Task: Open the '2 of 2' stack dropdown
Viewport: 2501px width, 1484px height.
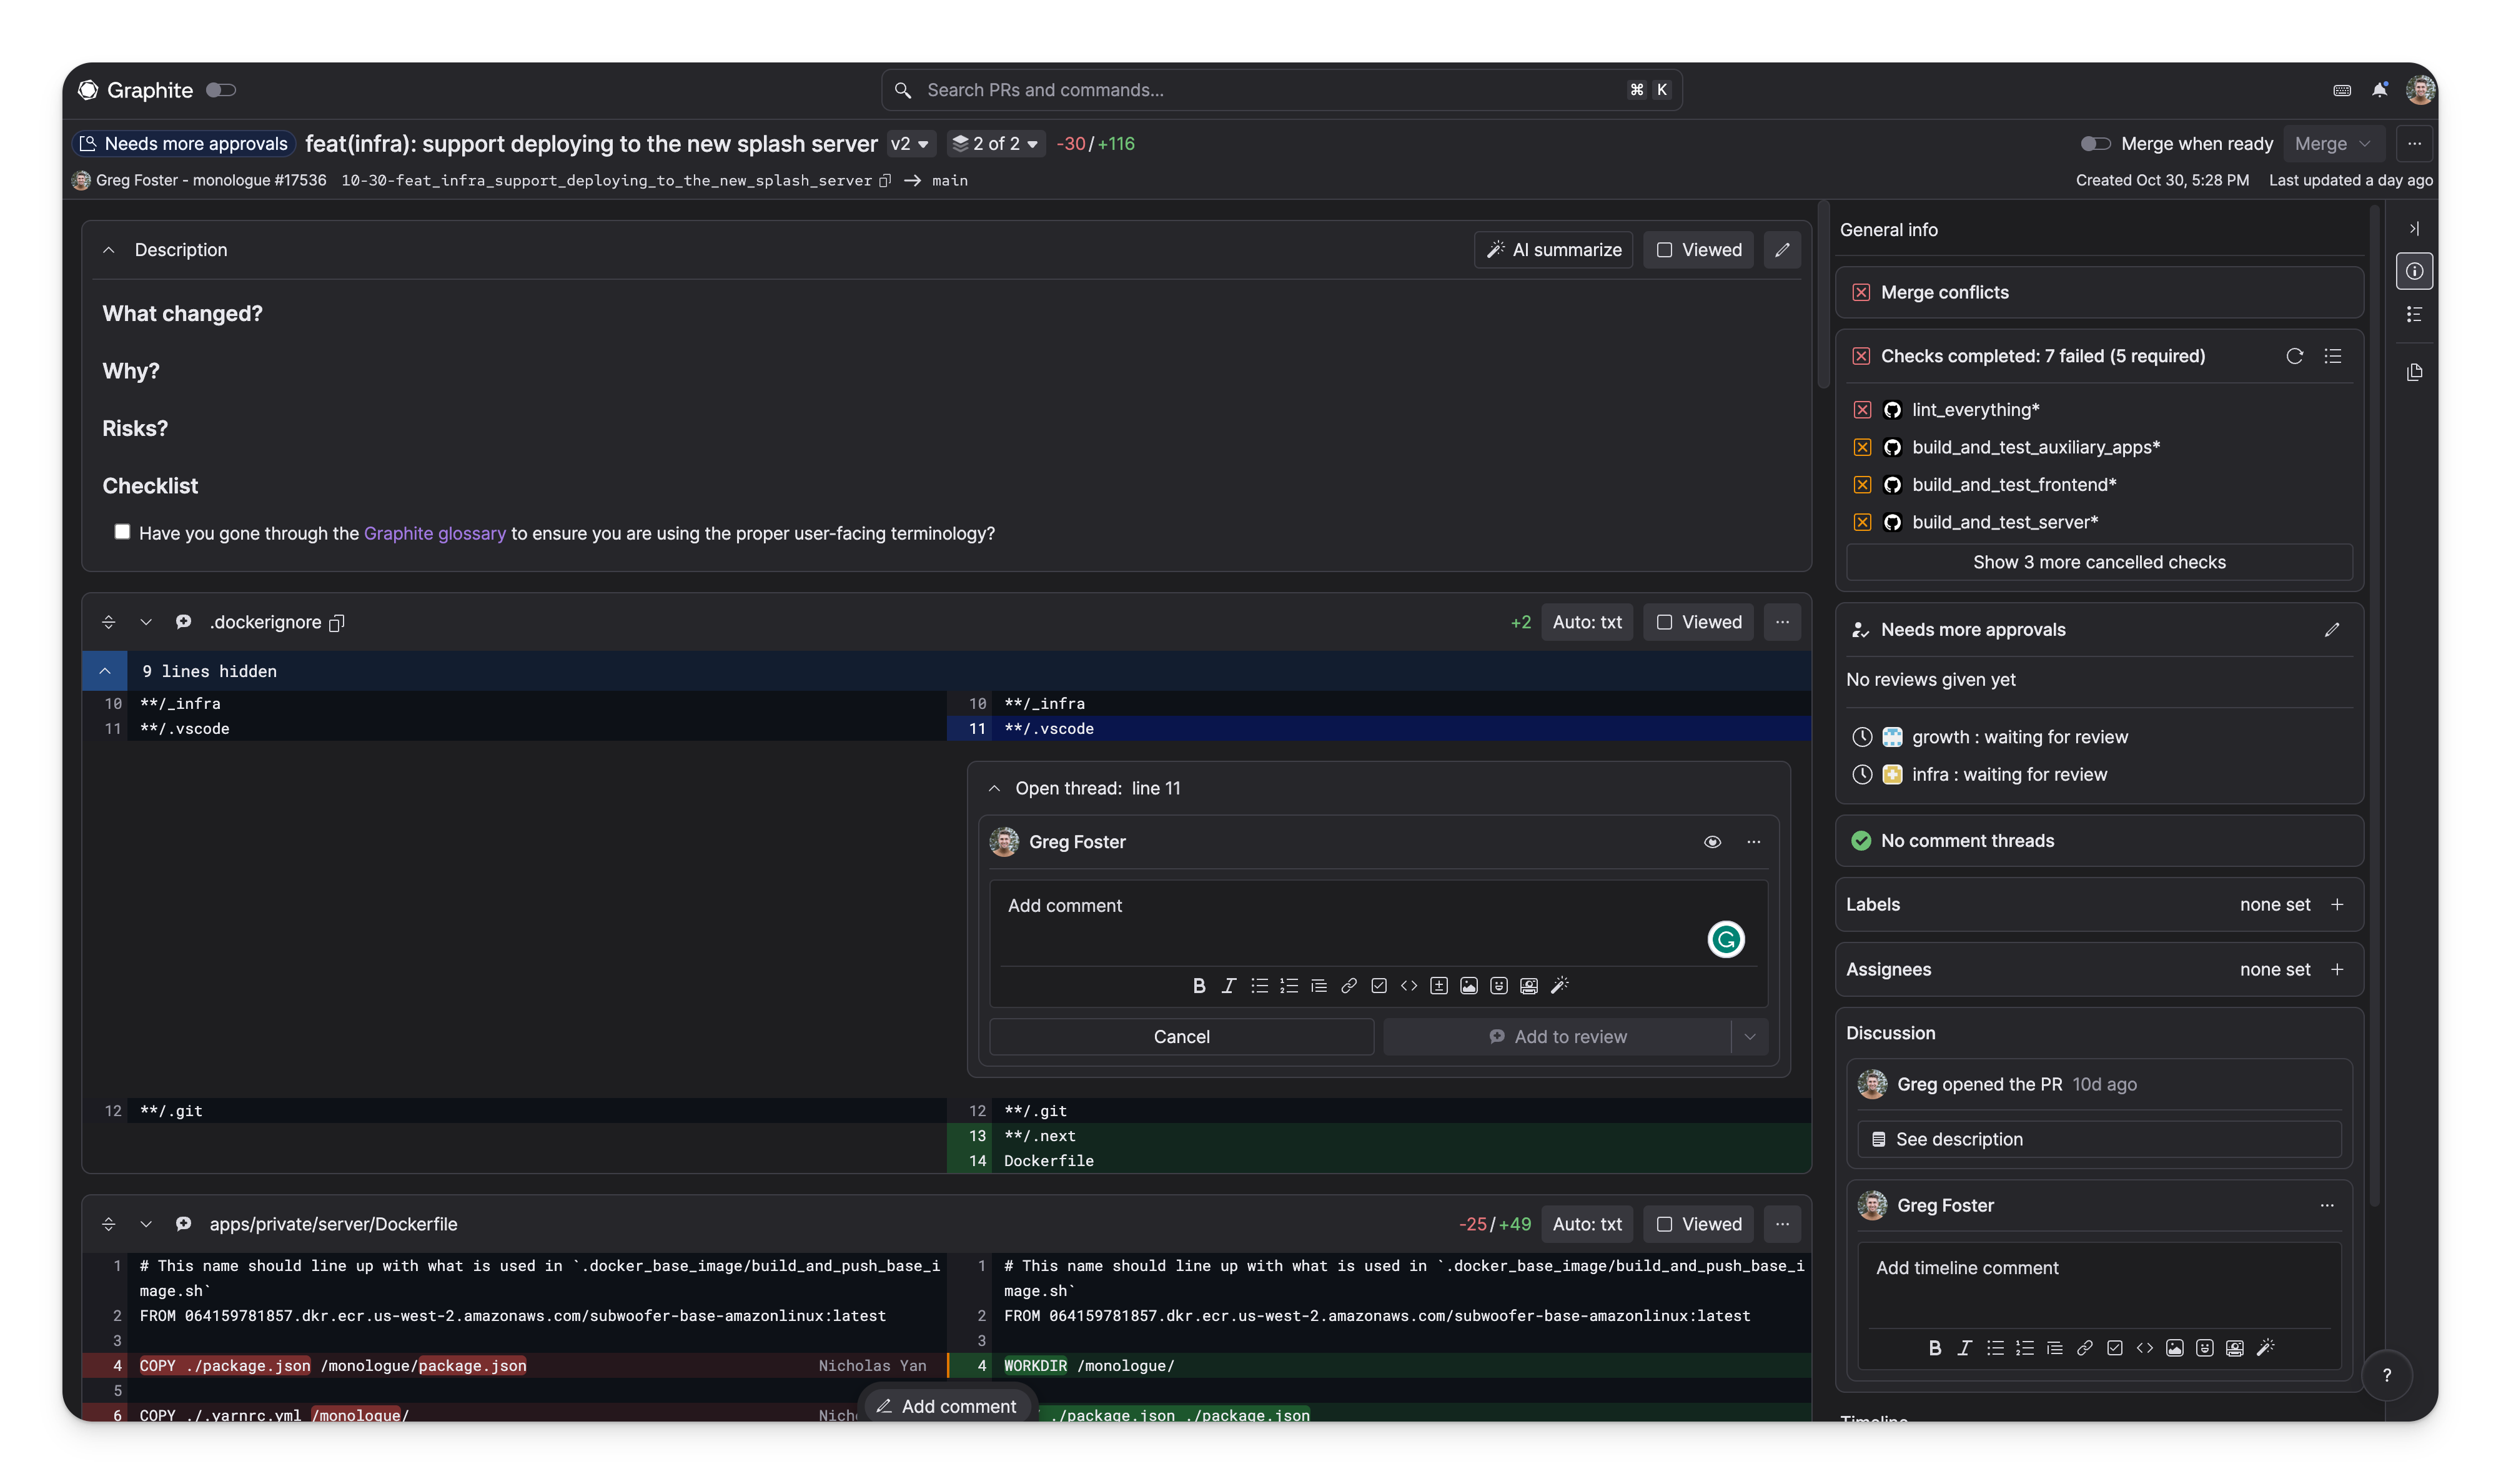Action: (995, 143)
